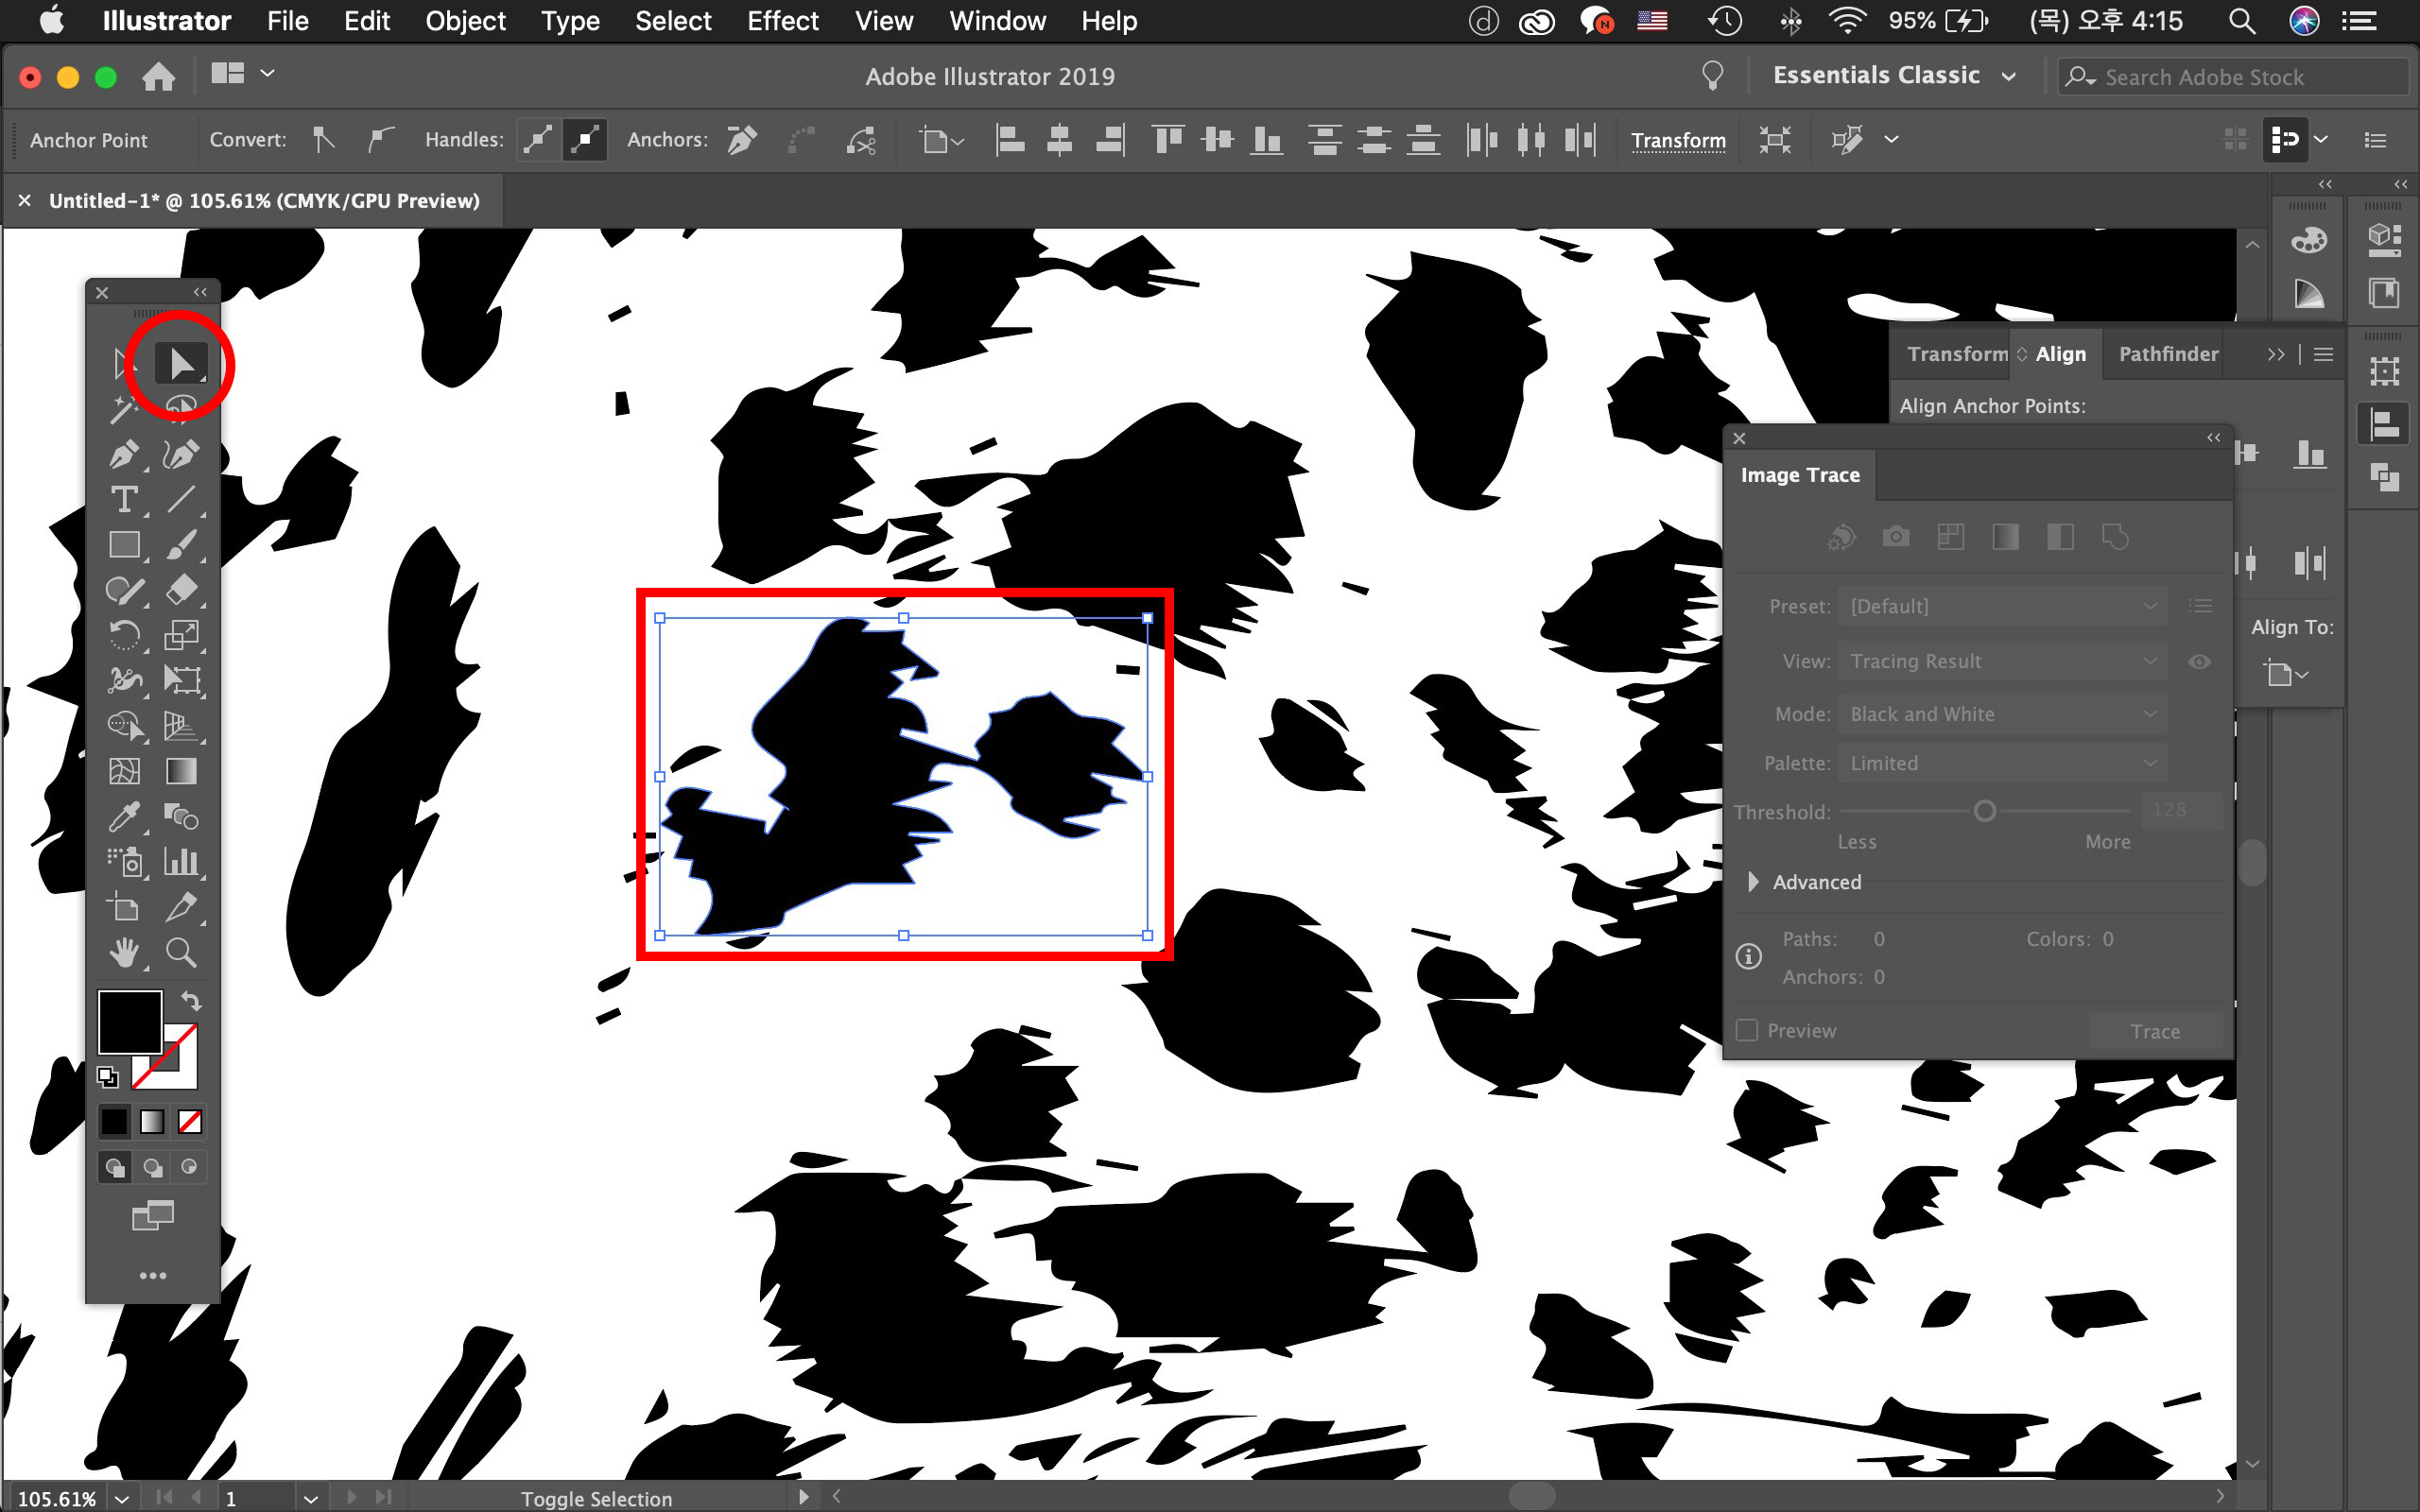Image resolution: width=2420 pixels, height=1512 pixels.
Task: Choose the Shape Builder tool
Action: click(x=124, y=726)
